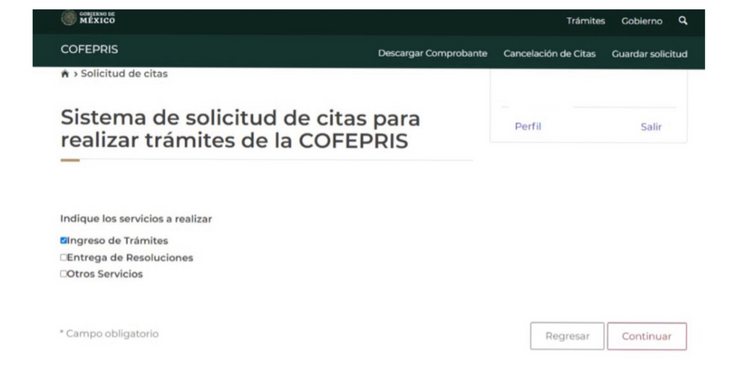Click the Solicitud de citas breadcrumb
The height and width of the screenshot is (370, 740).
click(x=124, y=74)
